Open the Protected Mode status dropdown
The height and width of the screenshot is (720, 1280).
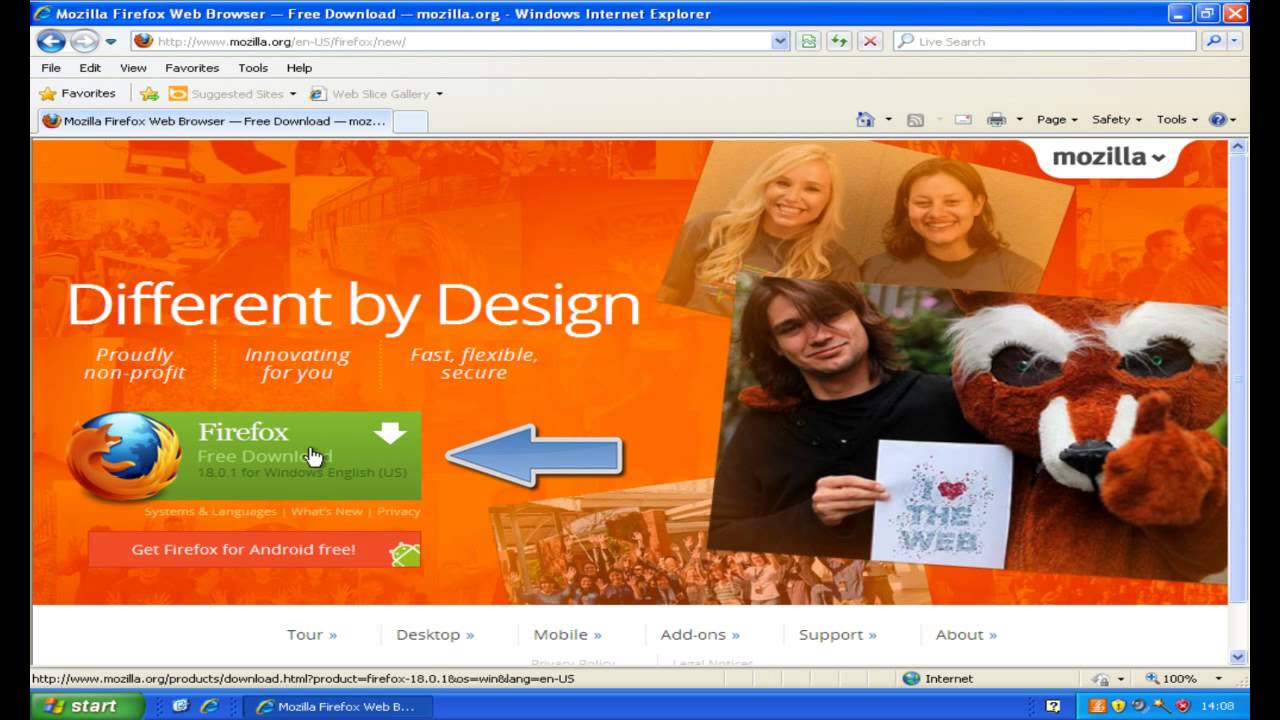pos(1109,678)
